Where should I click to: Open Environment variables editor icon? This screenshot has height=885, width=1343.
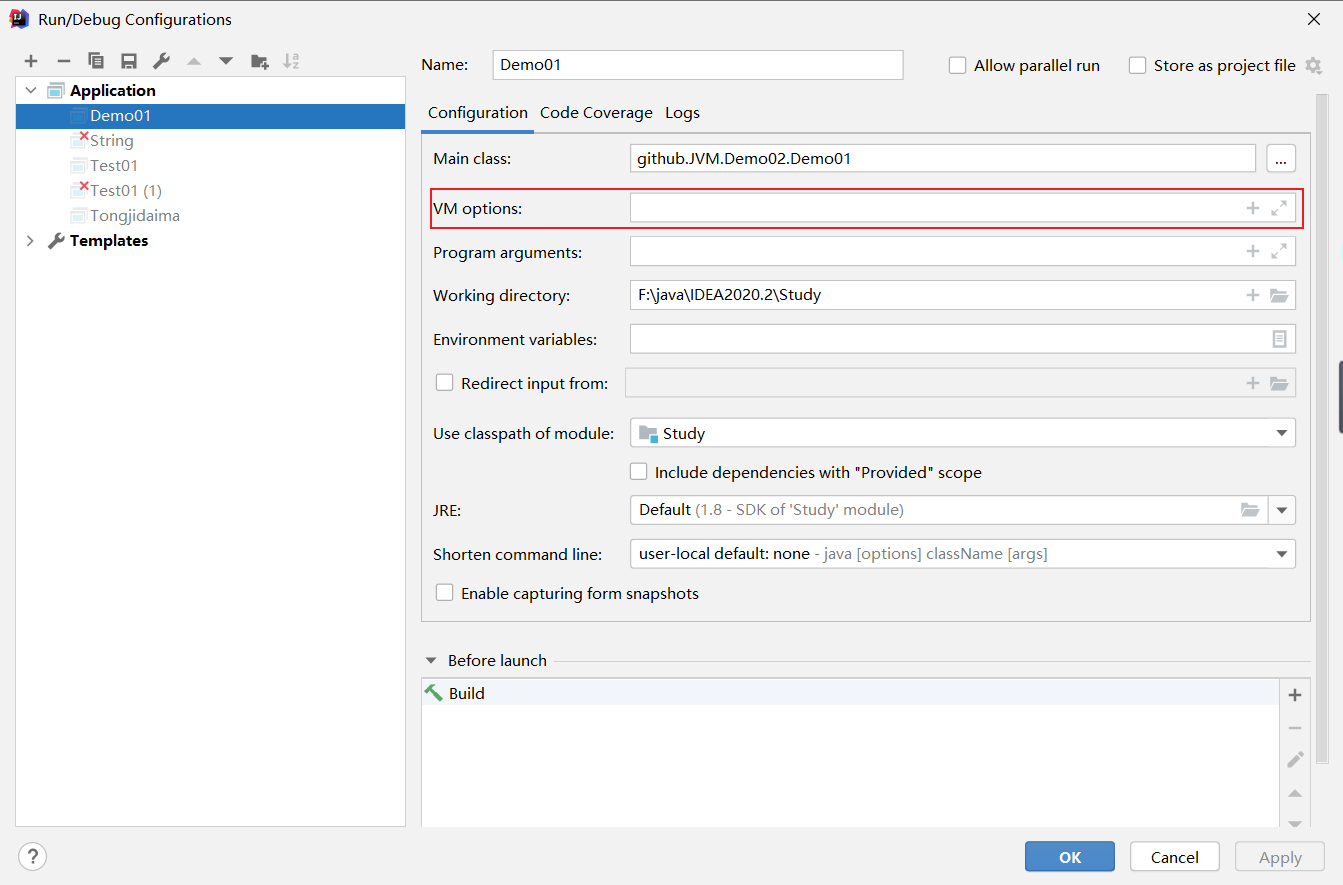pyautogui.click(x=1279, y=339)
